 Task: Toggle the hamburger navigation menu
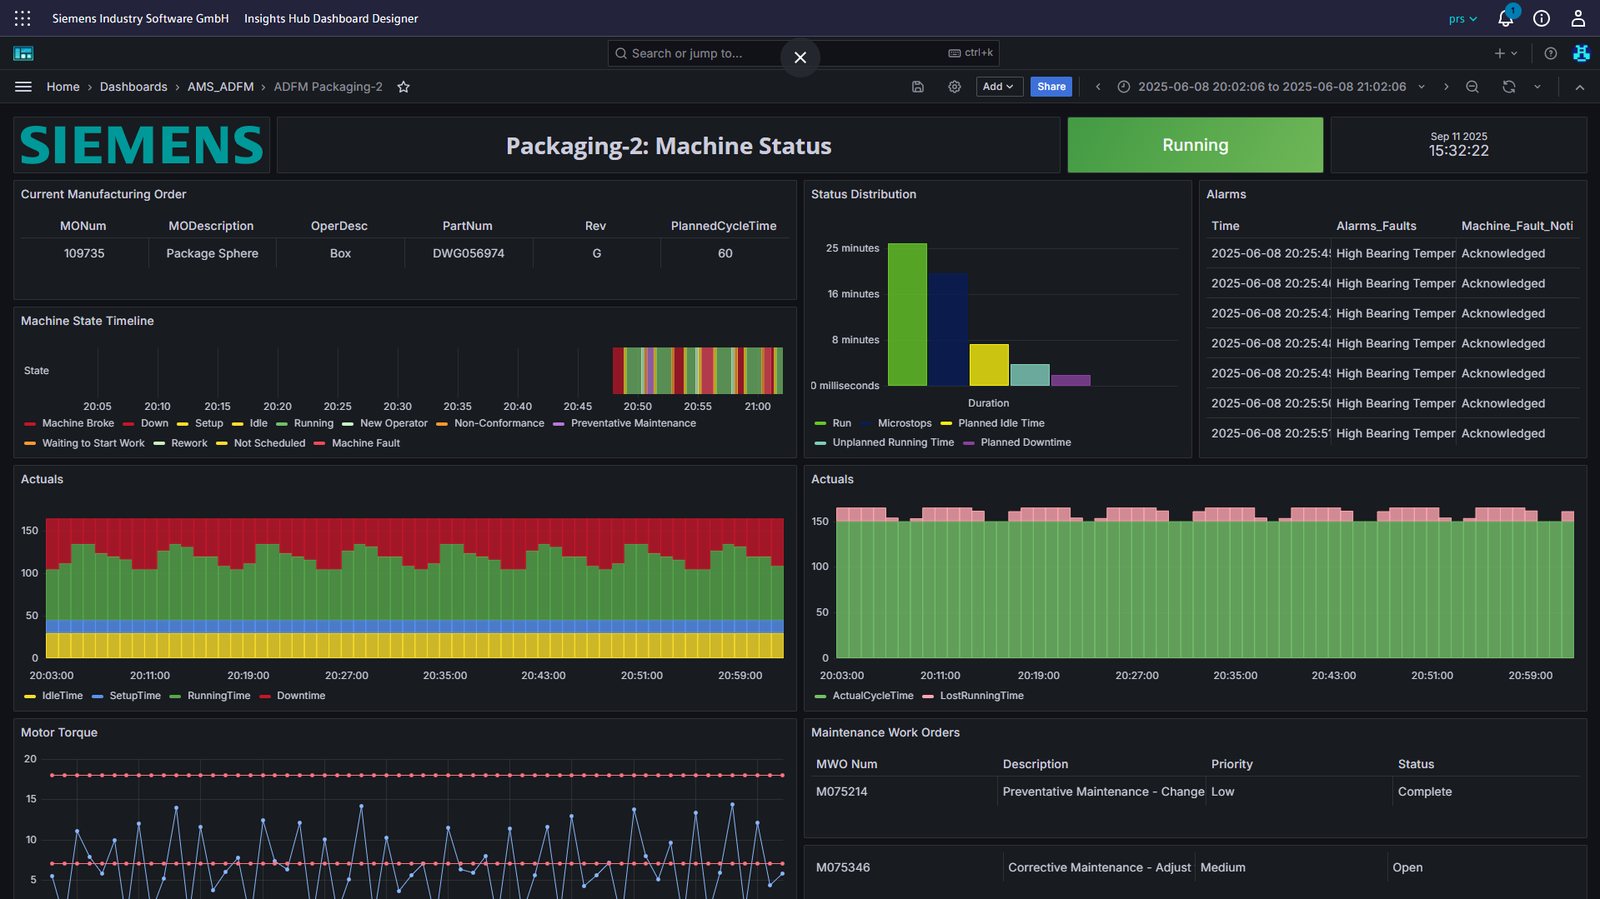(23, 87)
